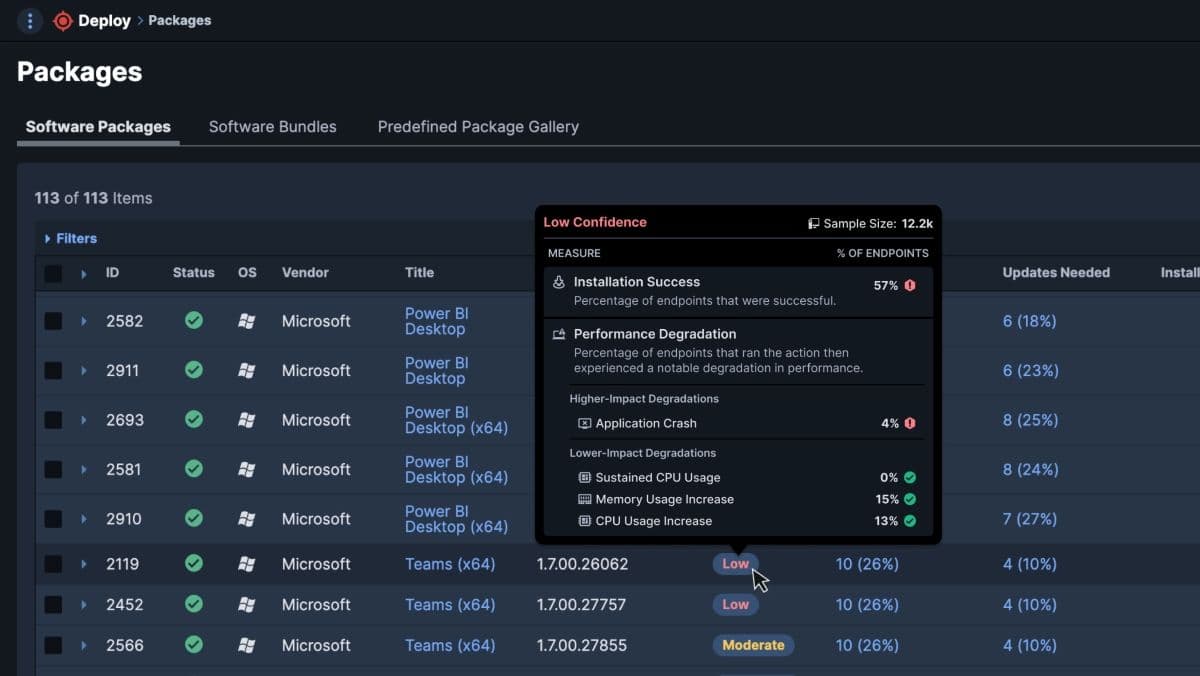Select checkbox for package ID 2910
The image size is (1200, 676).
[x=53, y=519]
